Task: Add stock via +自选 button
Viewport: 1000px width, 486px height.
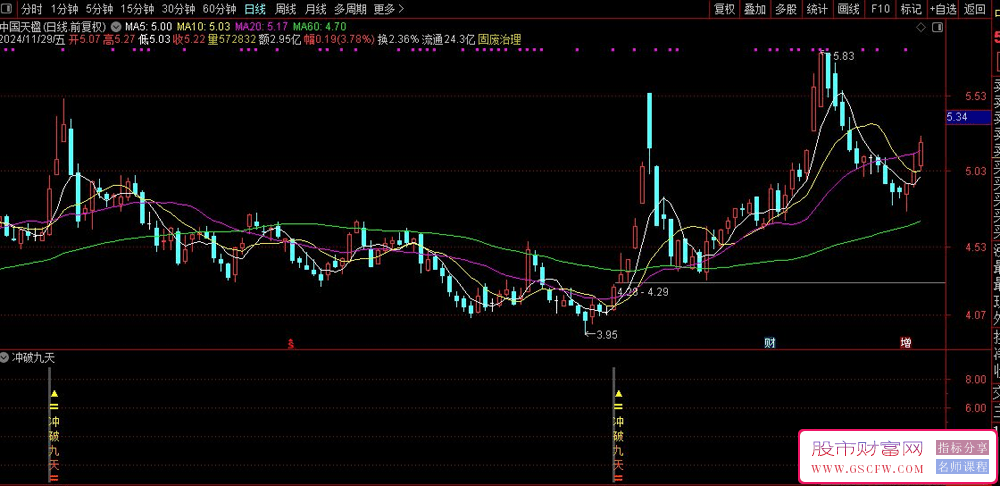Action: [943, 9]
